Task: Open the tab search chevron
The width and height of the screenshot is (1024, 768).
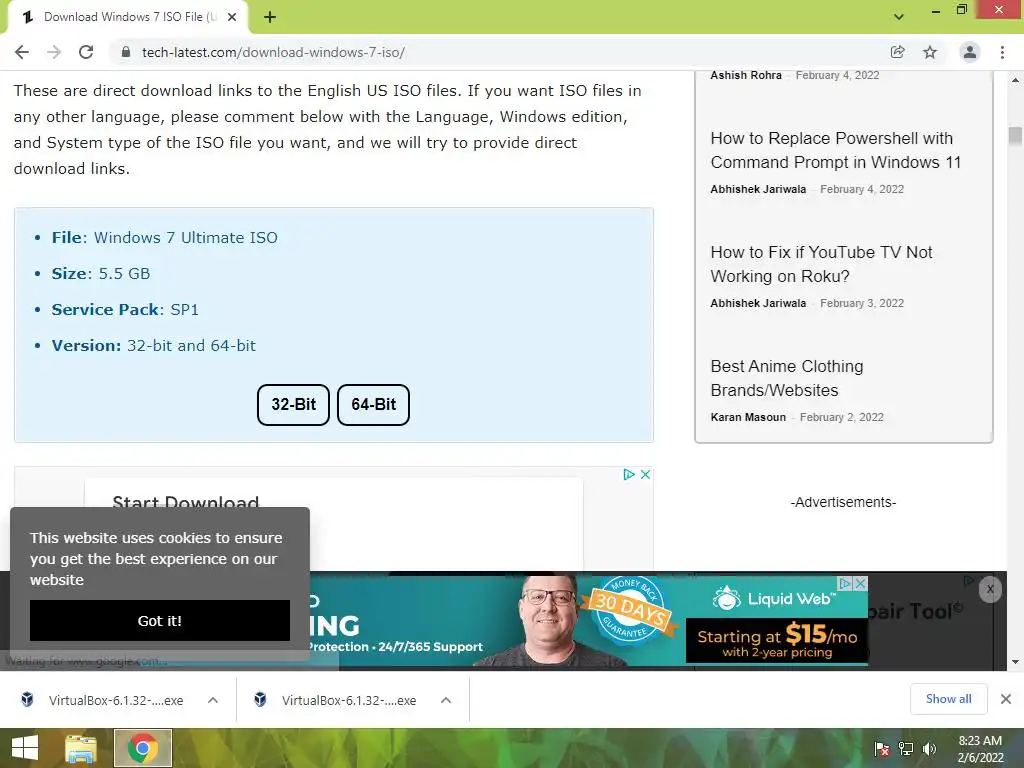Action: [x=899, y=17]
